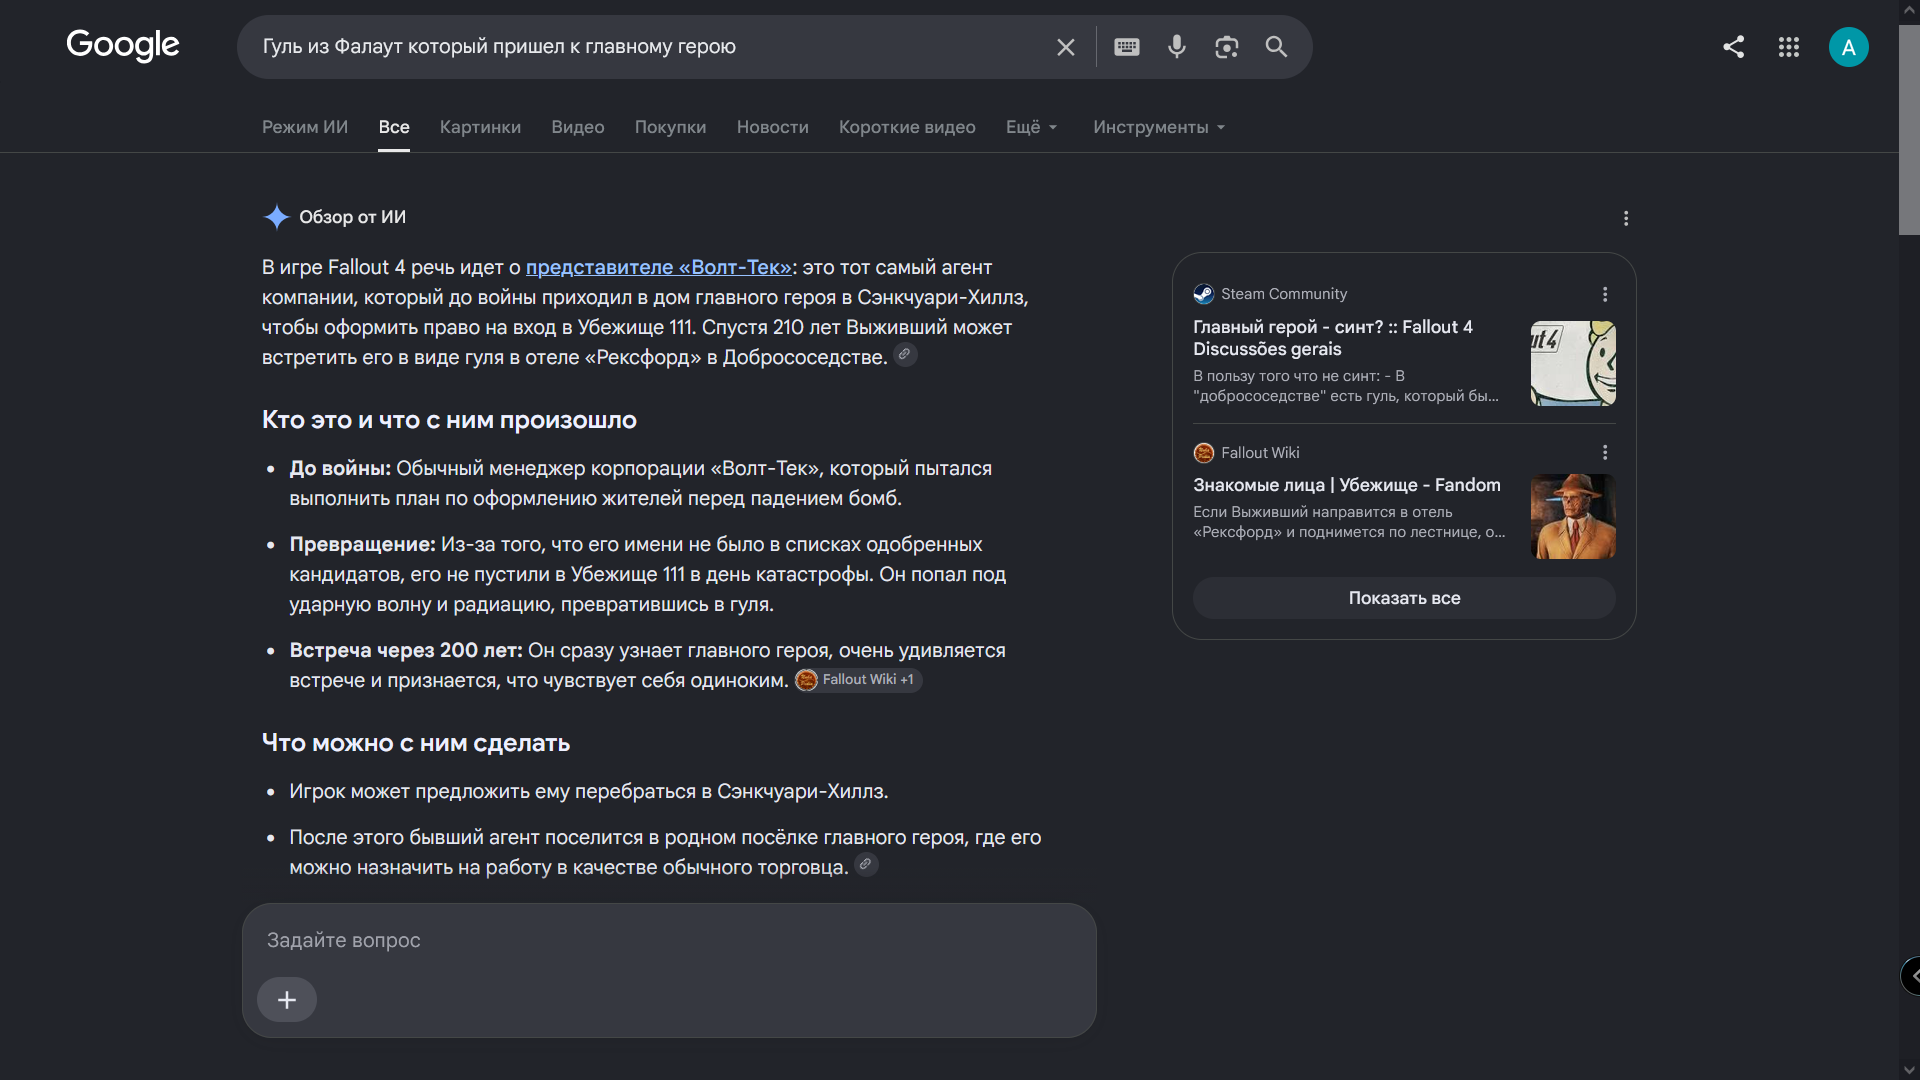Open the share icon in header
The width and height of the screenshot is (1920, 1080).
(1734, 47)
